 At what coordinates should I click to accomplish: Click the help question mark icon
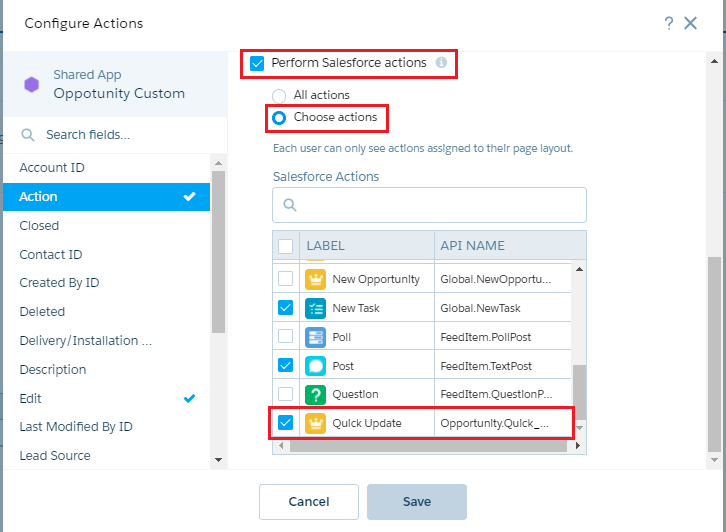click(669, 23)
